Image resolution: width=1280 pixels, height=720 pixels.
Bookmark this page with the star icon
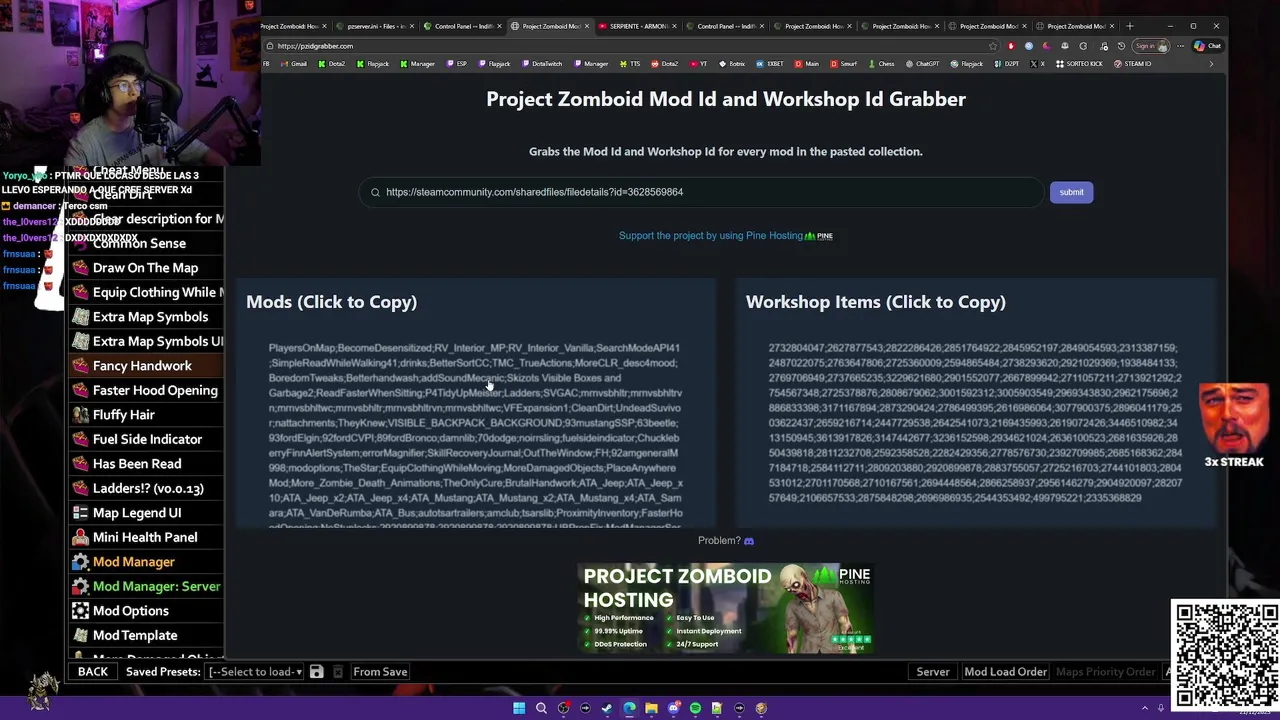[x=992, y=46]
